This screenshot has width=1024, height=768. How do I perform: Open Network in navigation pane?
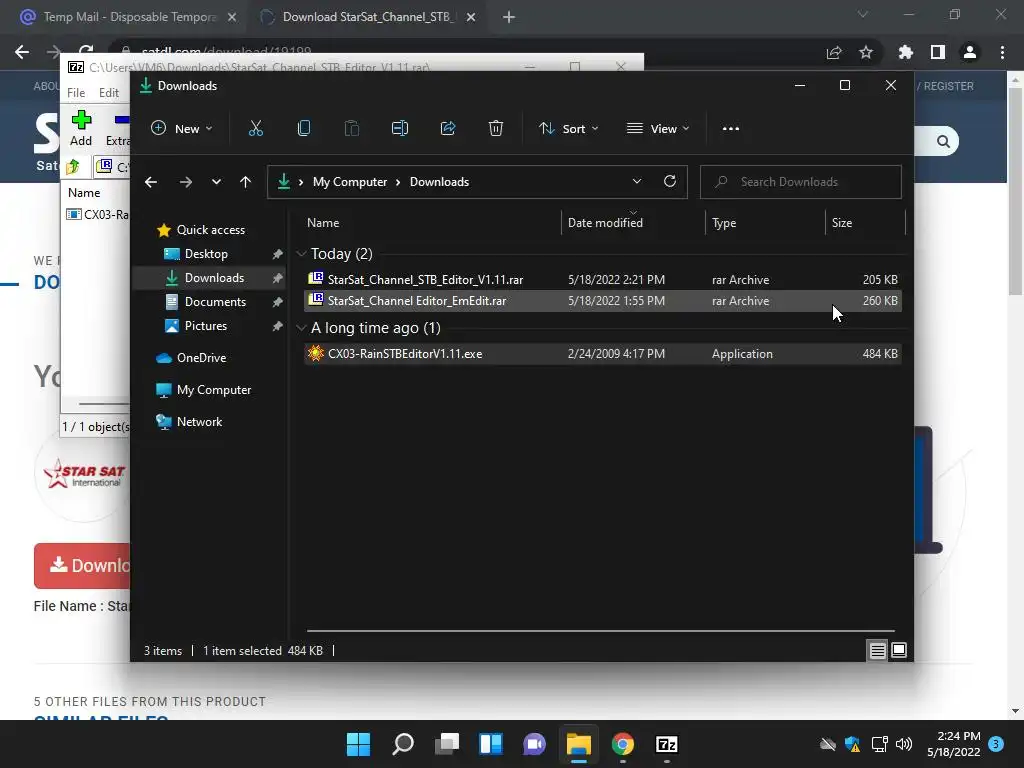[x=199, y=422]
